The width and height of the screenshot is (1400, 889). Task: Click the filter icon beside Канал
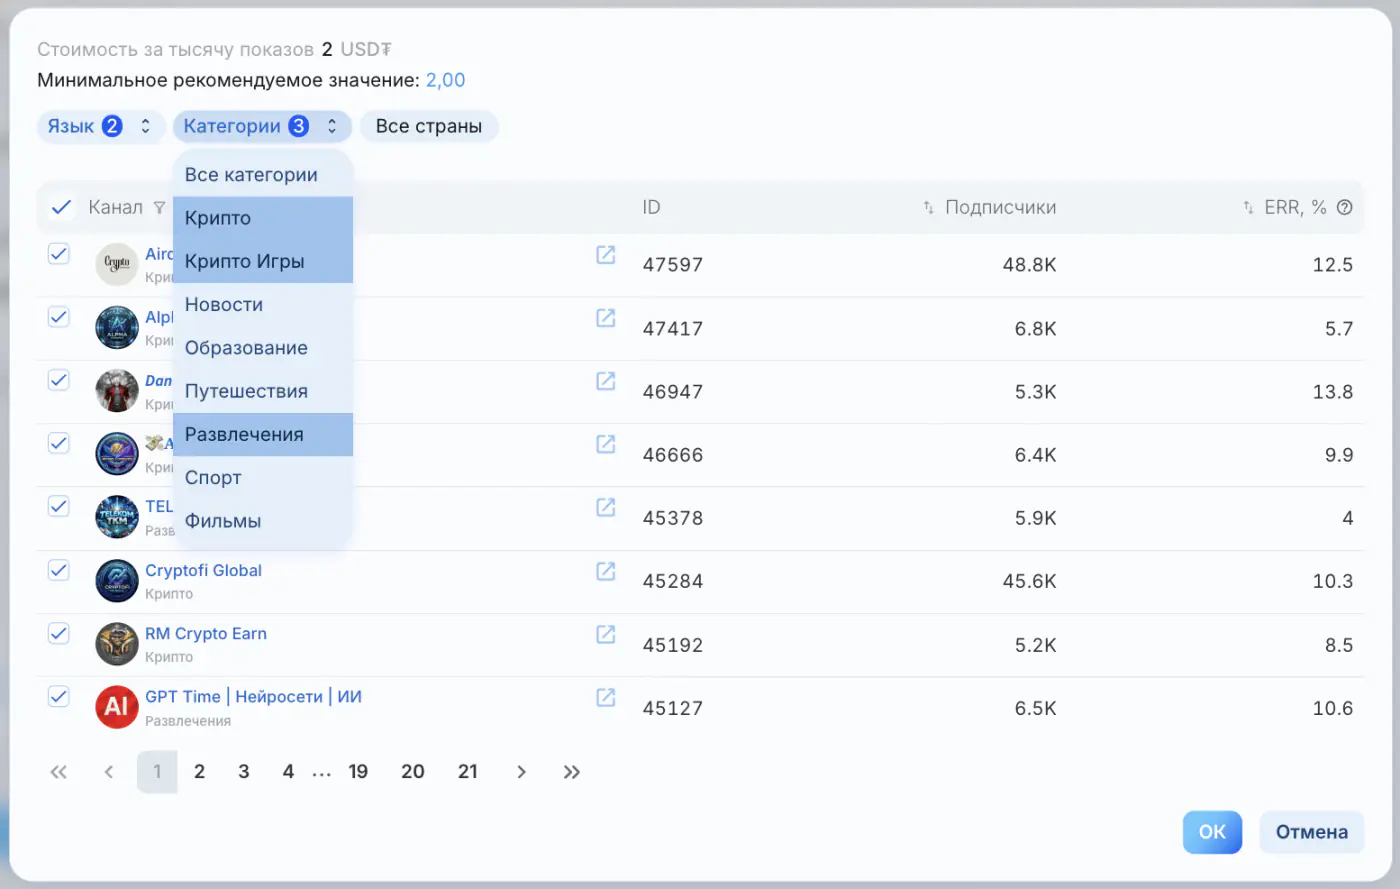coord(159,208)
